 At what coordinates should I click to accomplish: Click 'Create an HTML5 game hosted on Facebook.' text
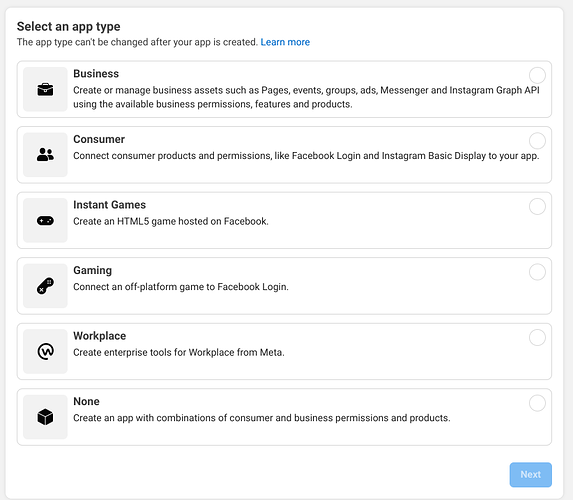click(171, 221)
